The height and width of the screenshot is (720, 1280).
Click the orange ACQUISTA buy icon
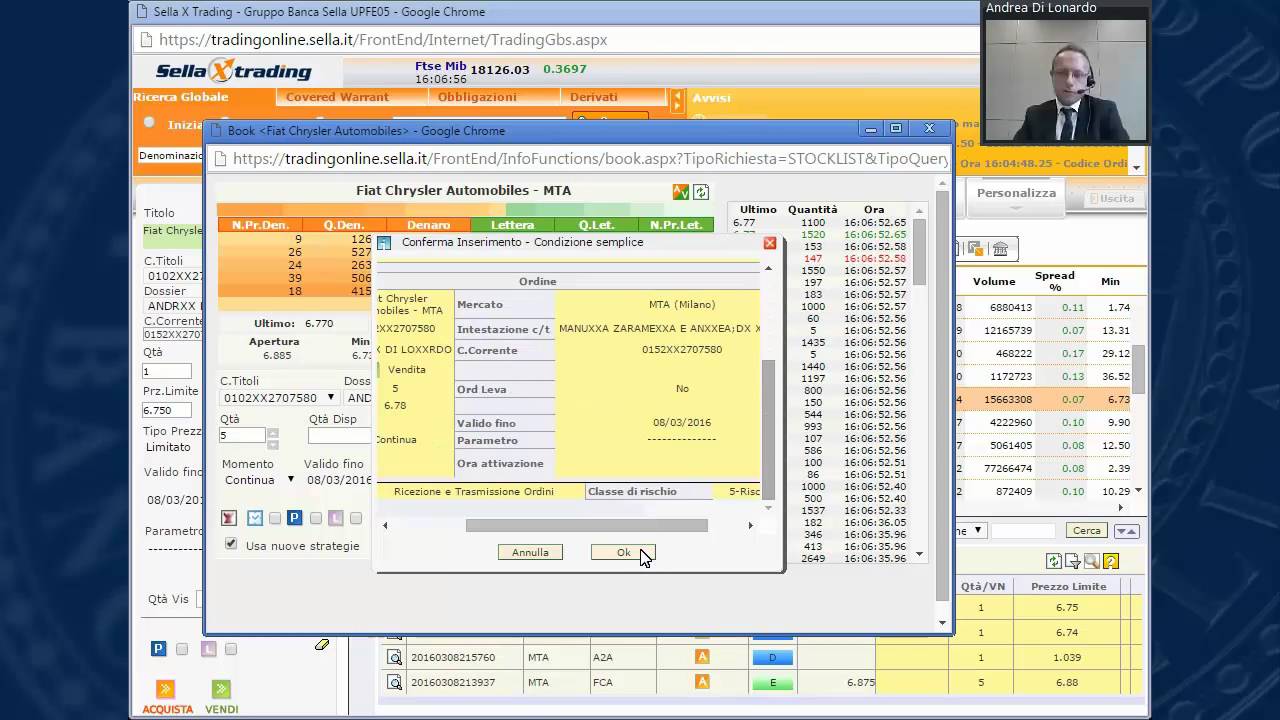(166, 689)
